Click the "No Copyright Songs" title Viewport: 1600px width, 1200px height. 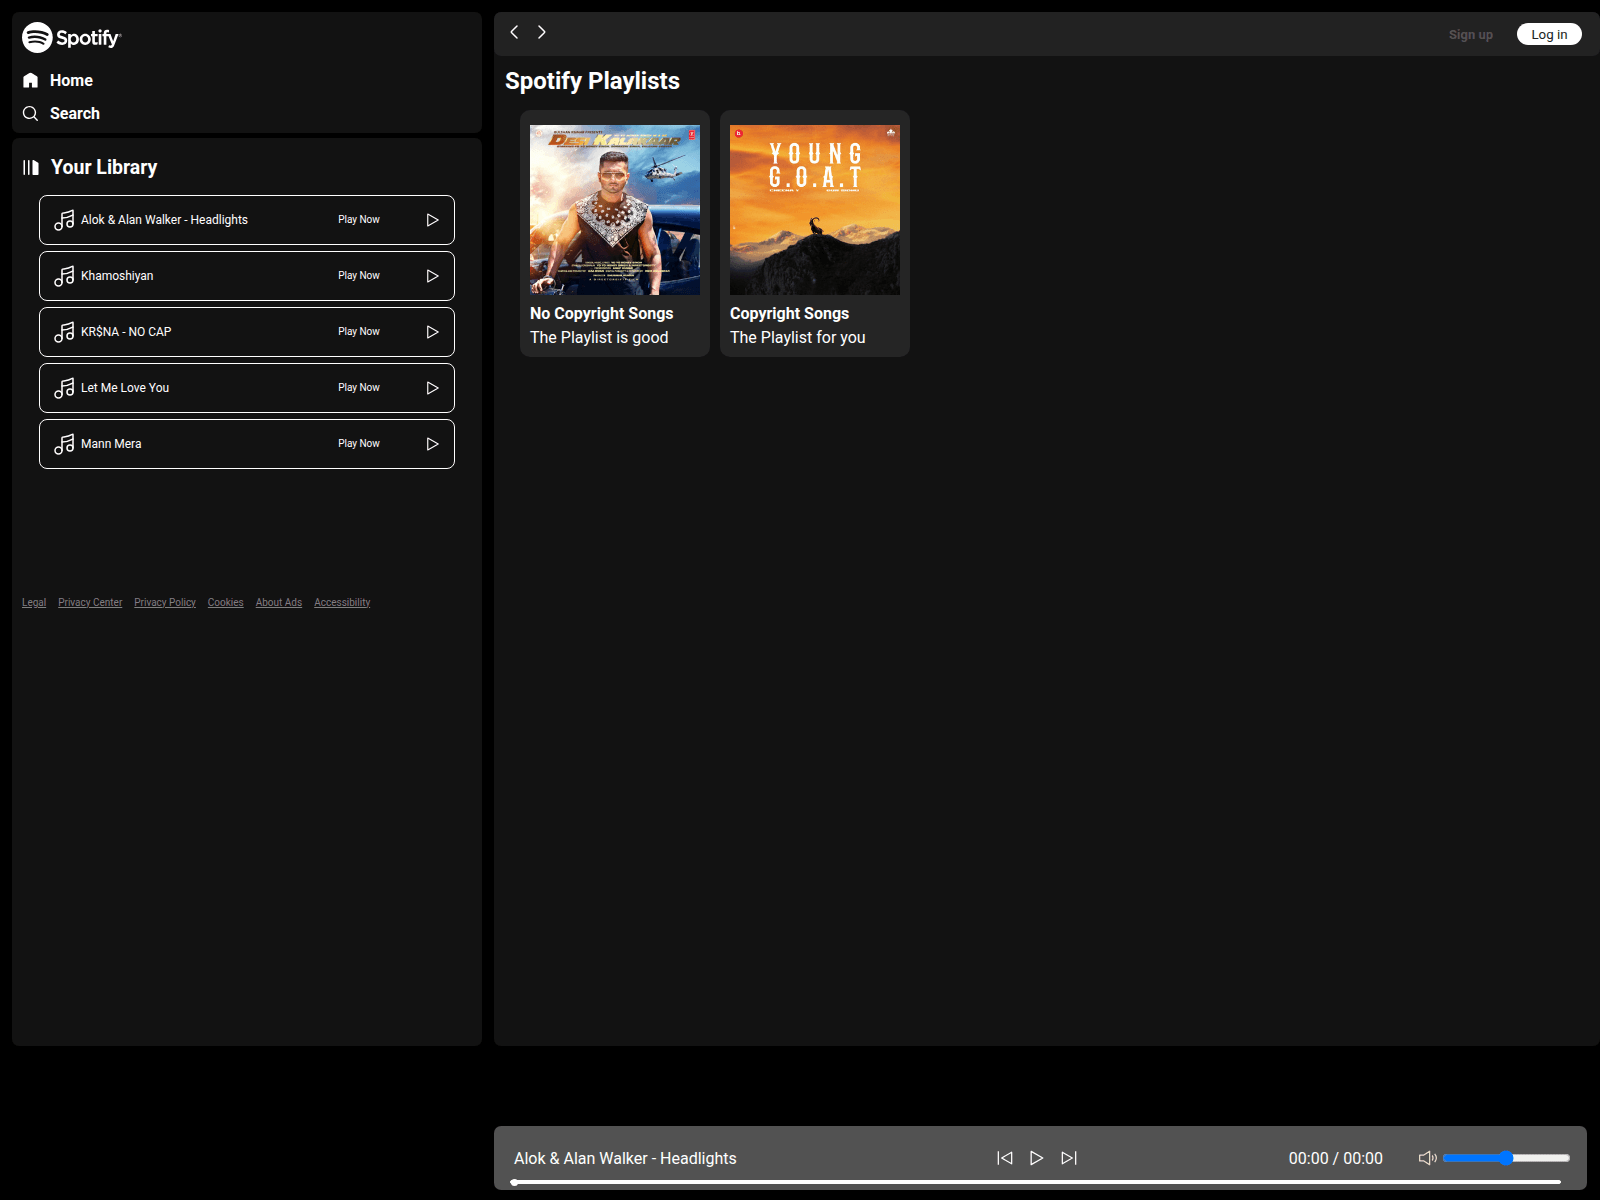[x=602, y=314]
